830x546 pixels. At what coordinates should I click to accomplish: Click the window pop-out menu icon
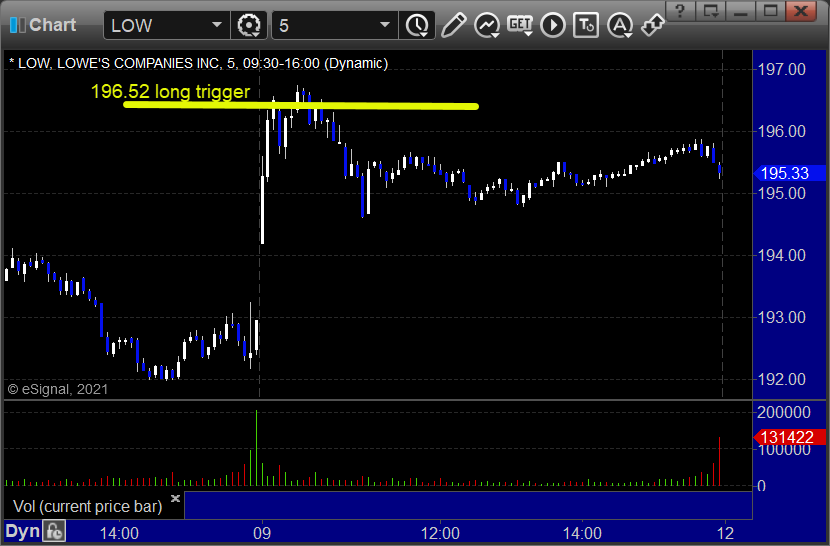click(710, 11)
